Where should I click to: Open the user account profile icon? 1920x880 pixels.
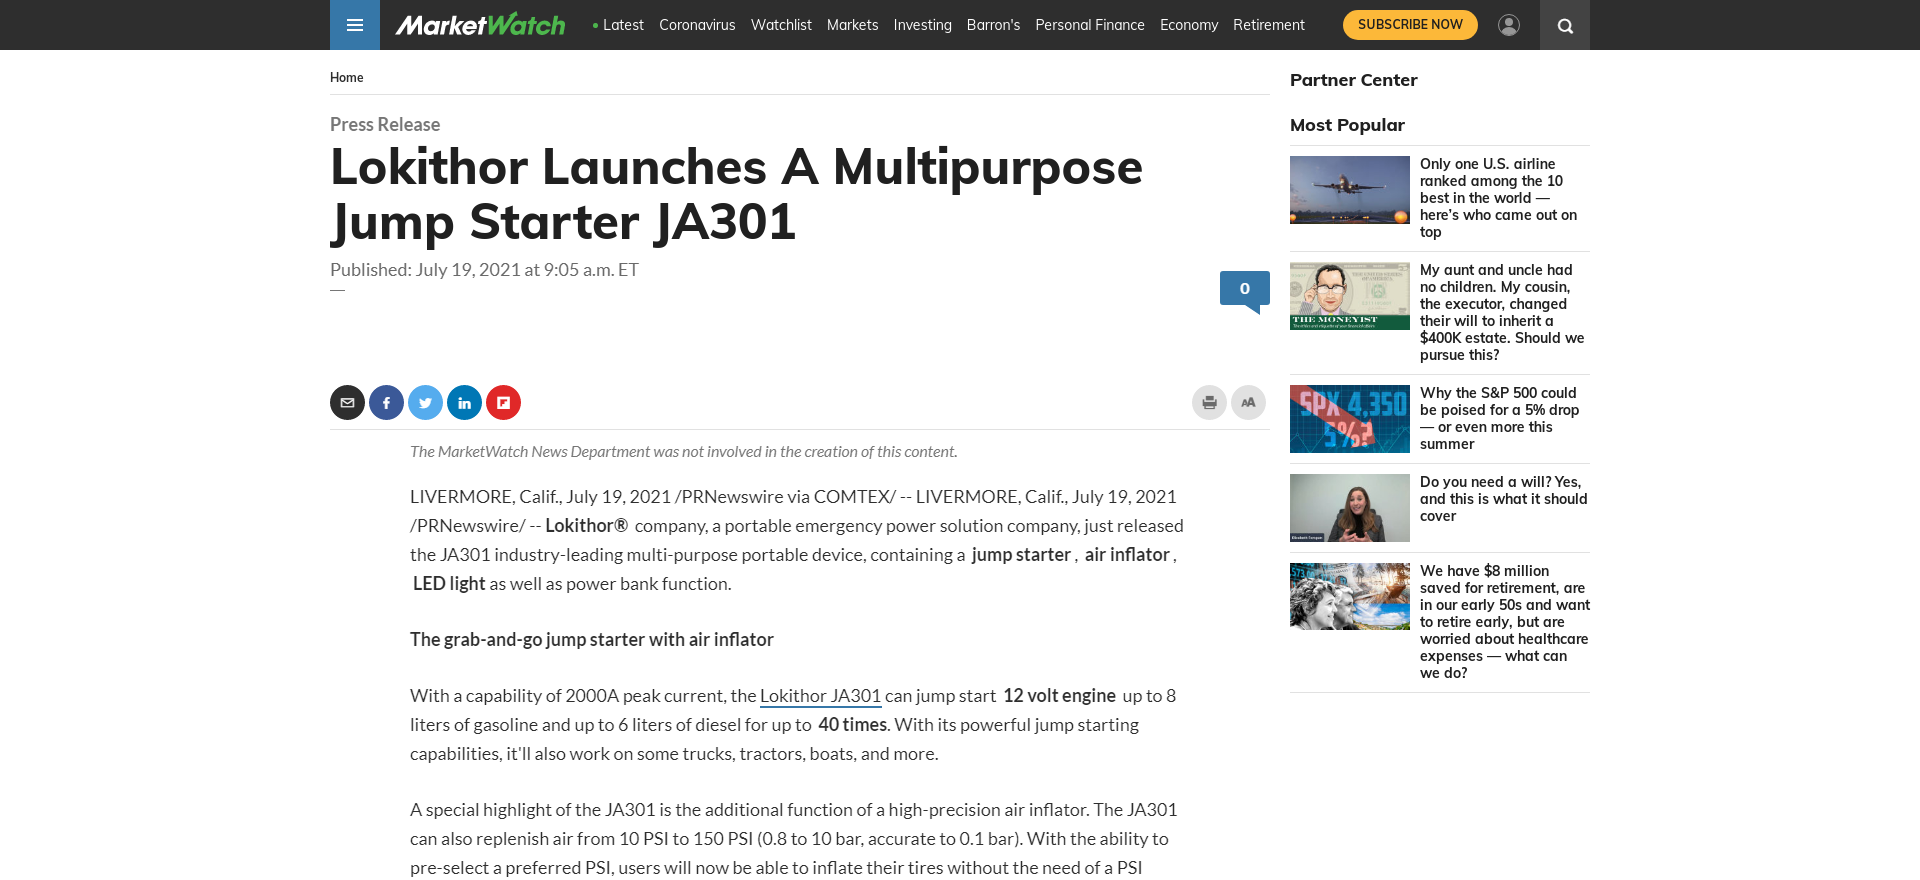pyautogui.click(x=1508, y=25)
